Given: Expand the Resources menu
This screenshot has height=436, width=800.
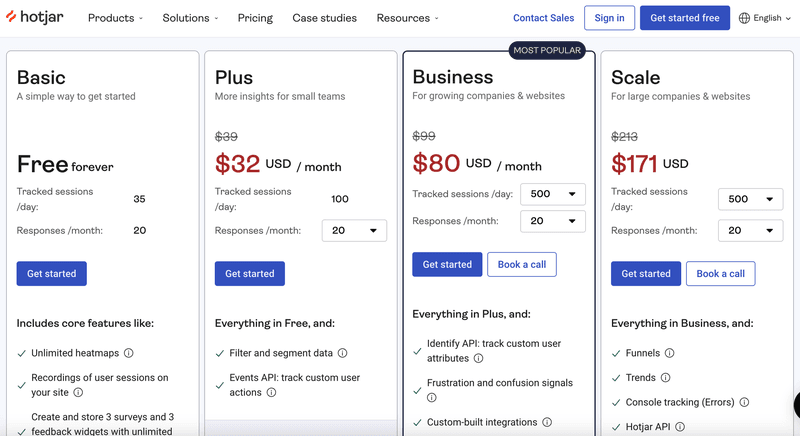Looking at the screenshot, I should [x=407, y=18].
